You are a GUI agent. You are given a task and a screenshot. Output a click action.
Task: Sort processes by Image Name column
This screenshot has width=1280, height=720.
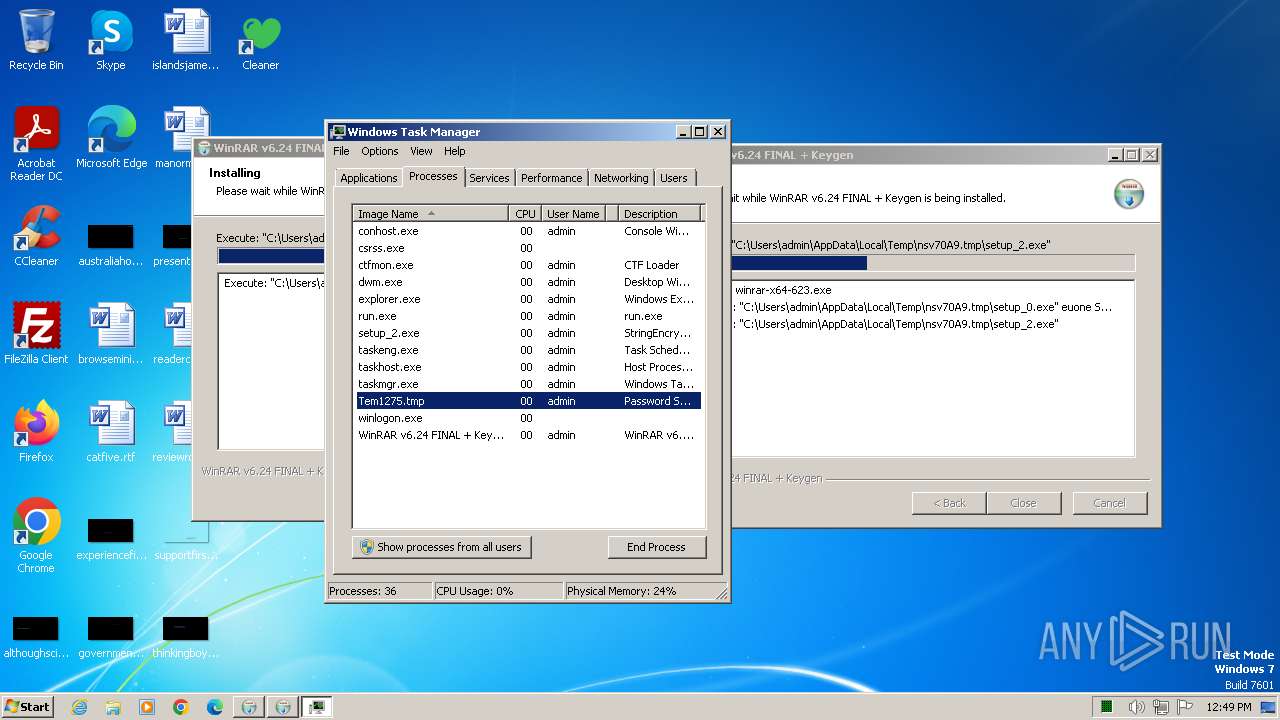pos(431,214)
